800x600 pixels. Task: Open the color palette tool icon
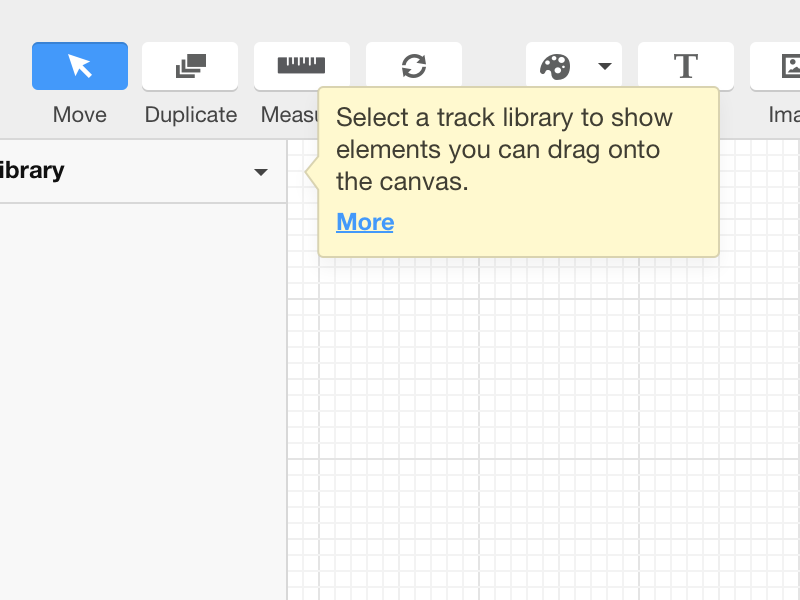(x=555, y=66)
